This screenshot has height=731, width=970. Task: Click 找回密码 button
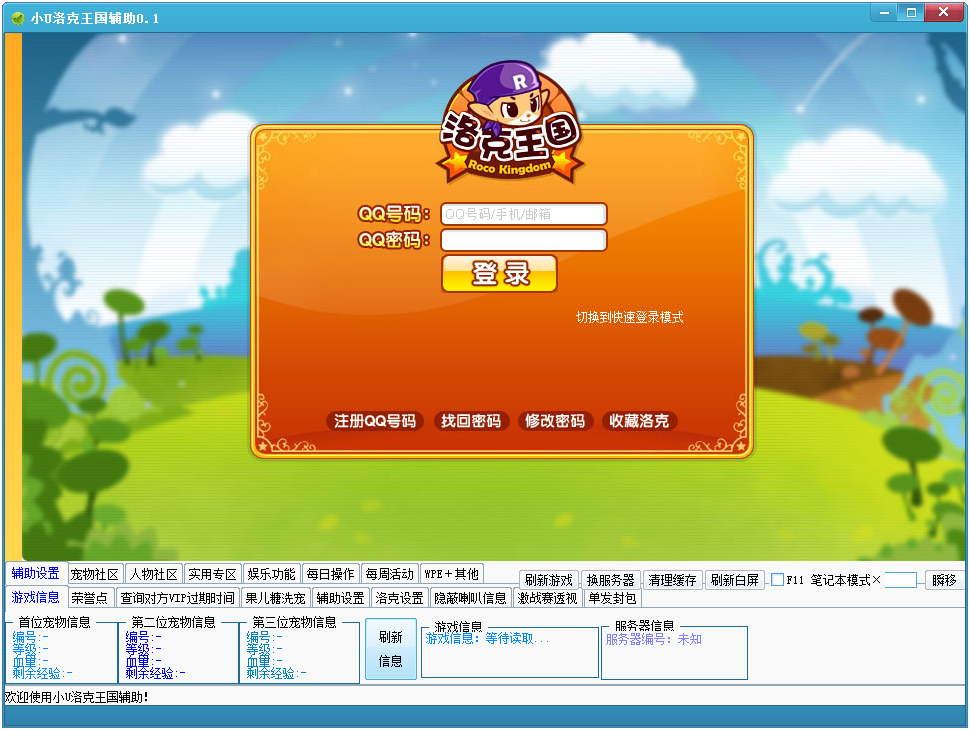tap(471, 421)
